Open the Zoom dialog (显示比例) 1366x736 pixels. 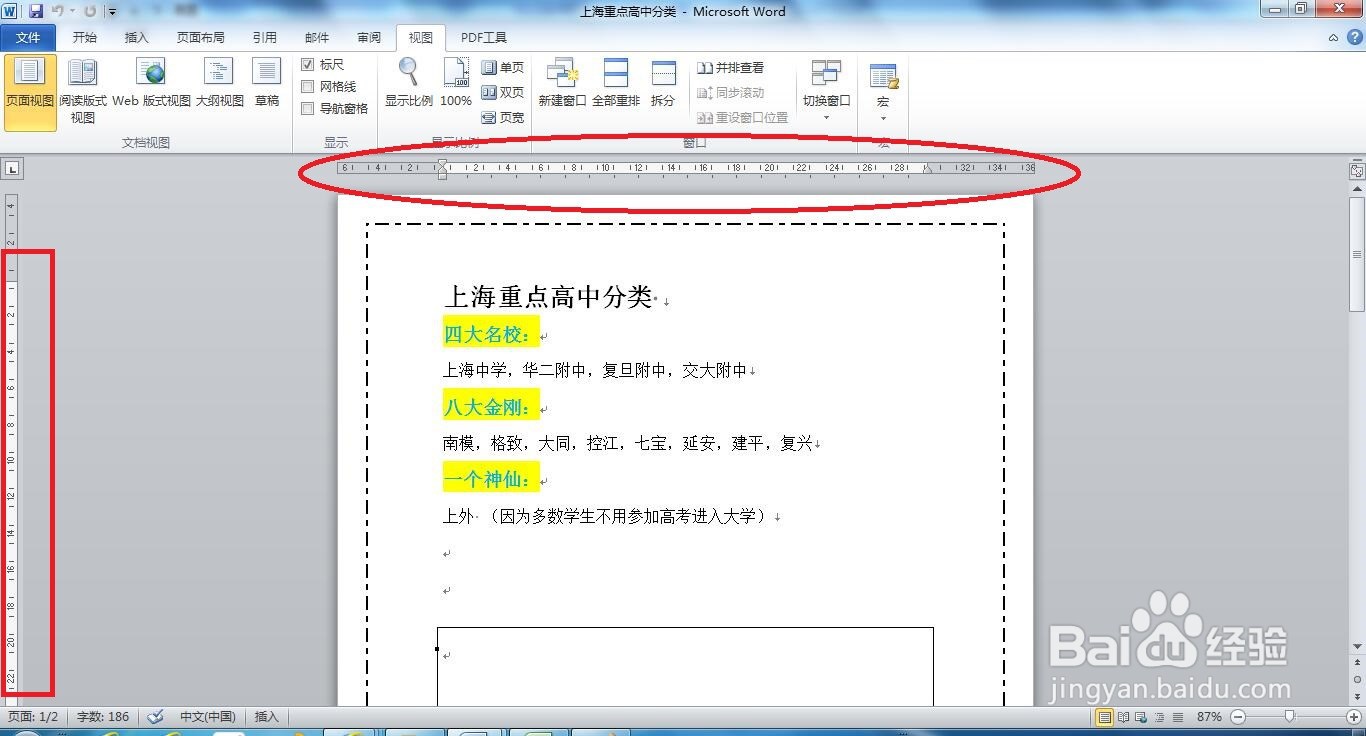(409, 83)
